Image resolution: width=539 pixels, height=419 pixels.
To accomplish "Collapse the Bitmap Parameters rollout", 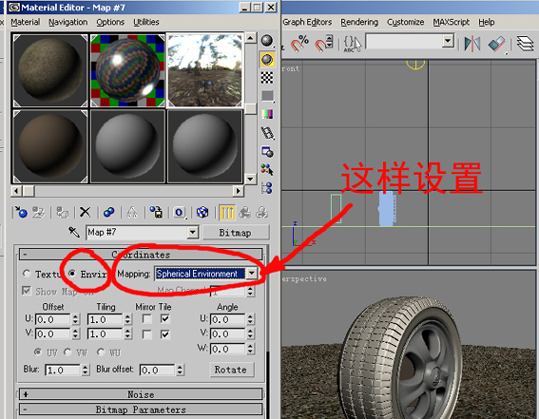I will 141,409.
